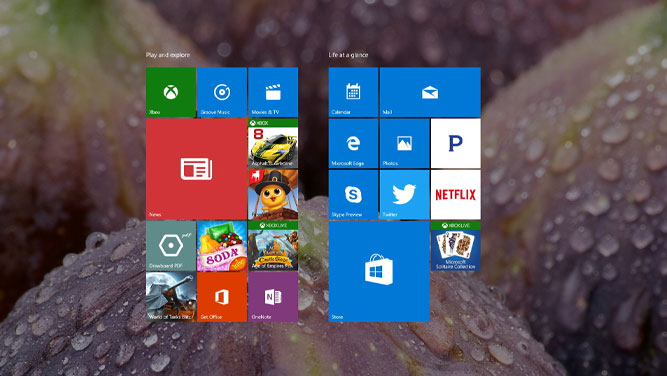Open the Movies & TV tile
Screen dimensions: 667x376
273,92
